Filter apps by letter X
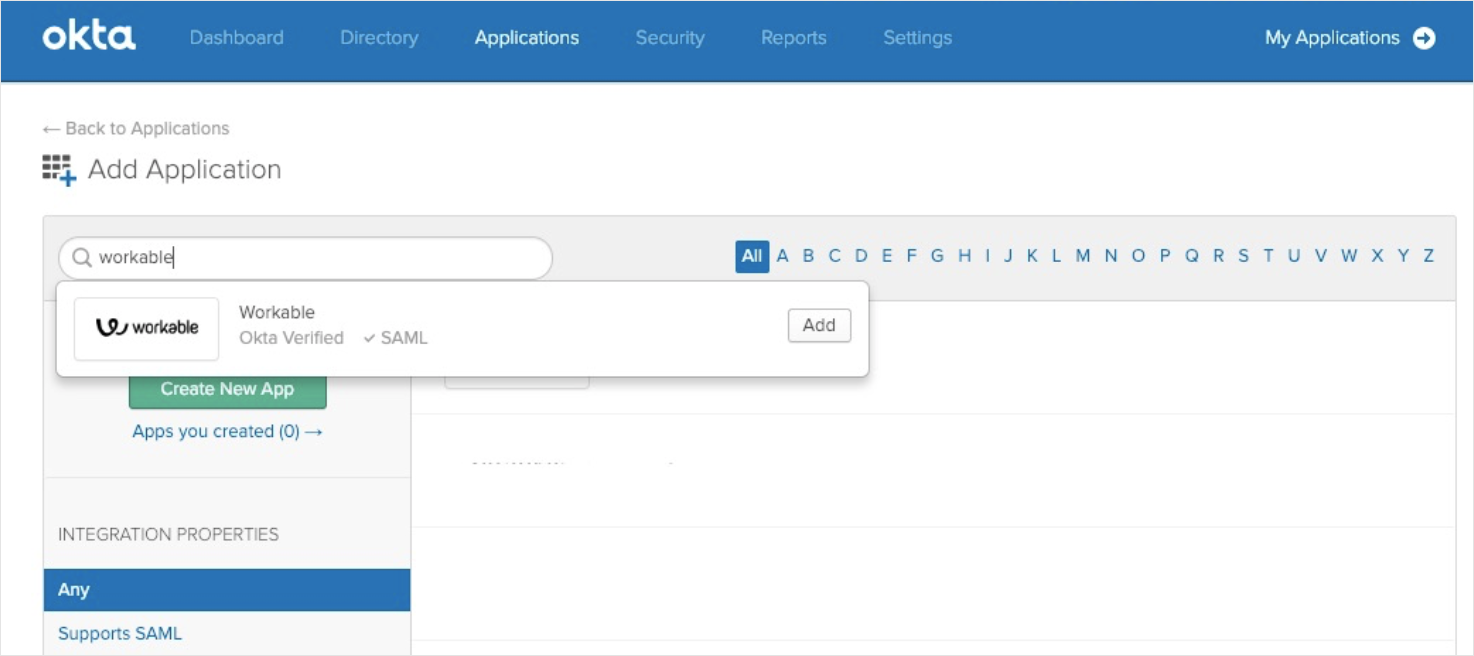Image resolution: width=1474 pixels, height=656 pixels. click(1377, 256)
